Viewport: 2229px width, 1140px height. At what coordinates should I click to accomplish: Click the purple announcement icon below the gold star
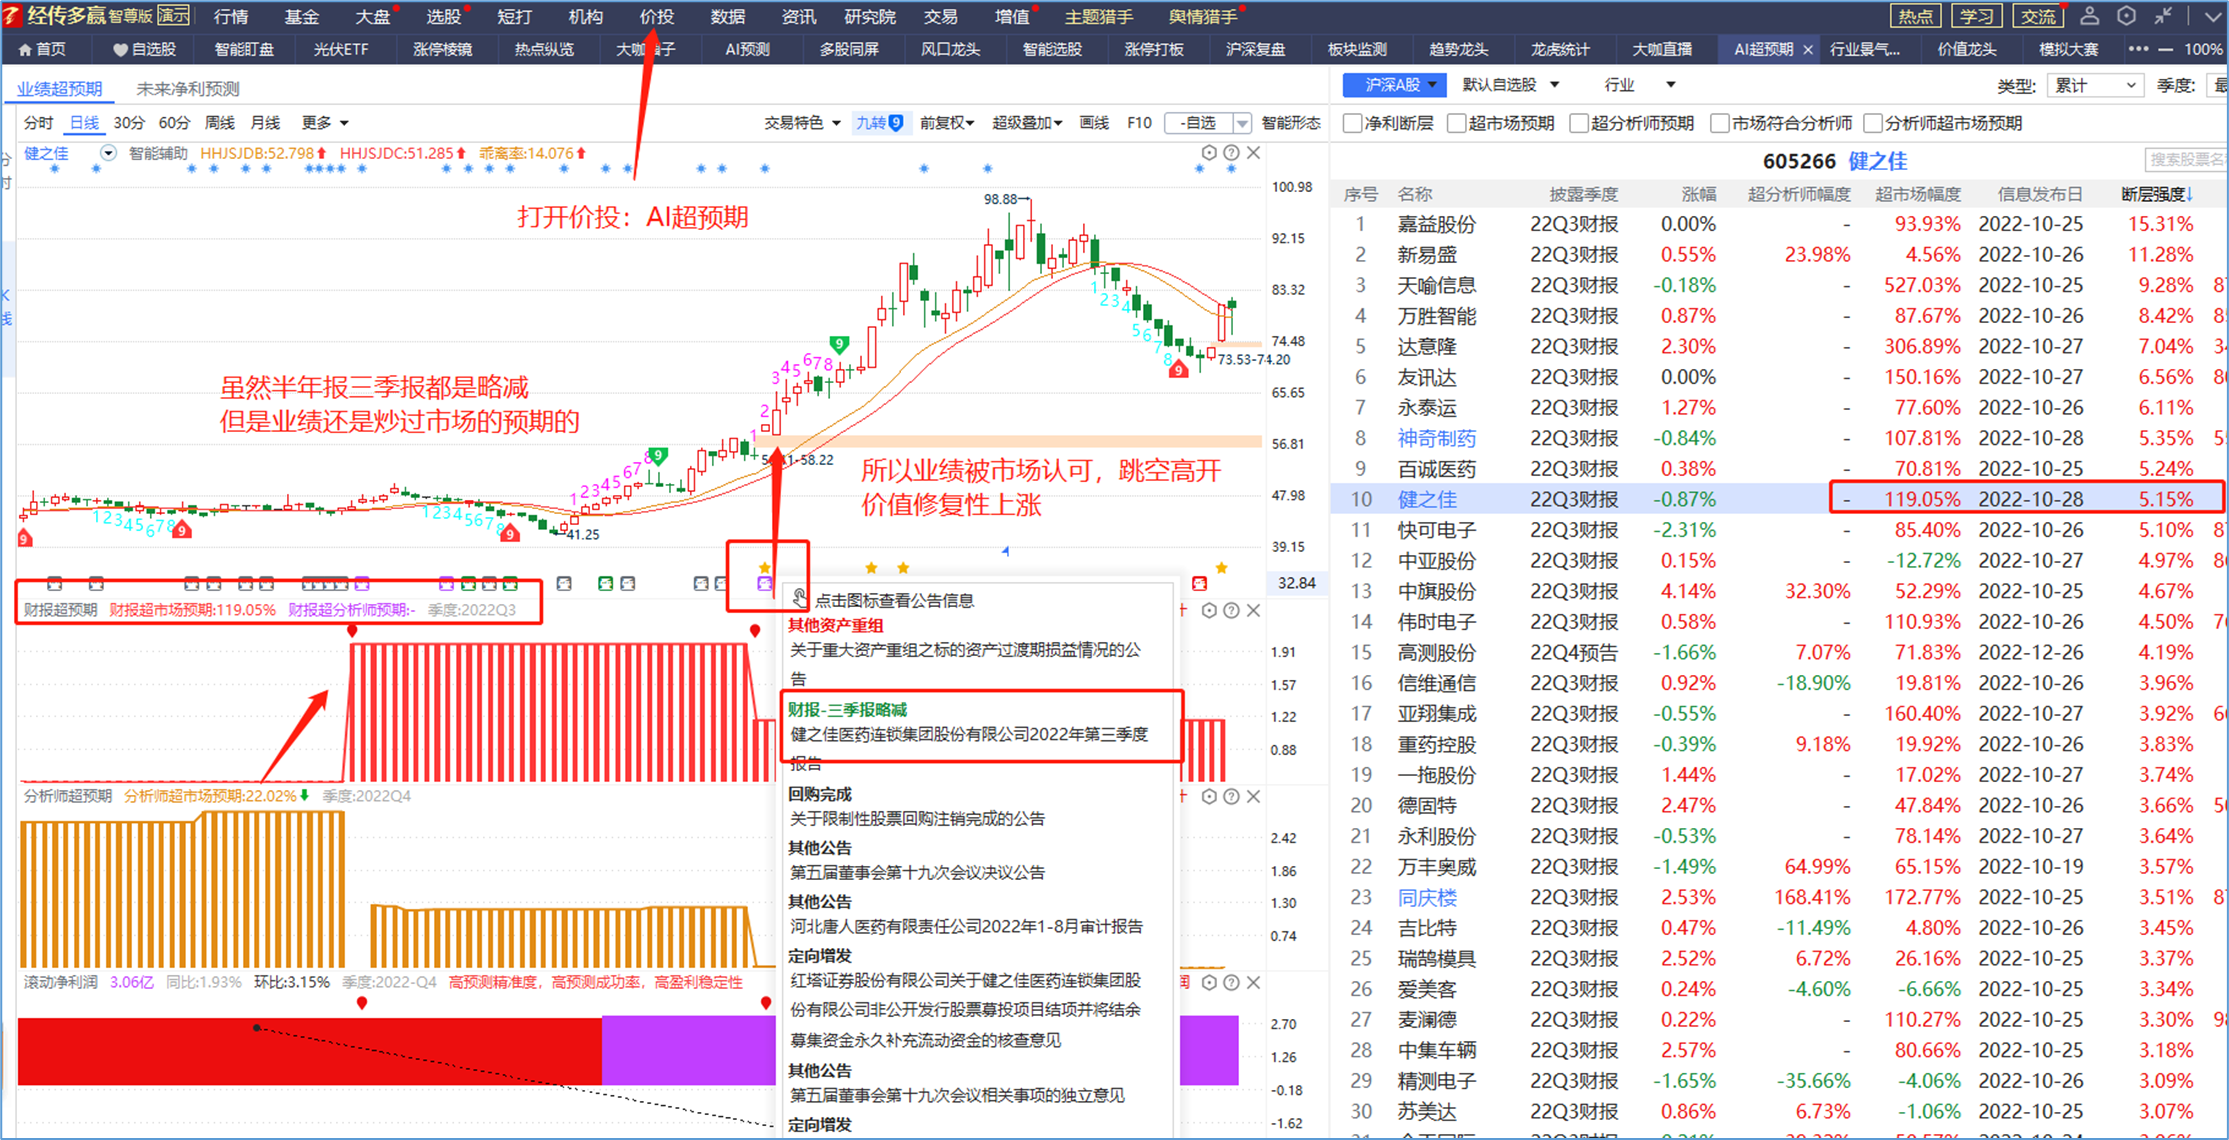click(765, 583)
